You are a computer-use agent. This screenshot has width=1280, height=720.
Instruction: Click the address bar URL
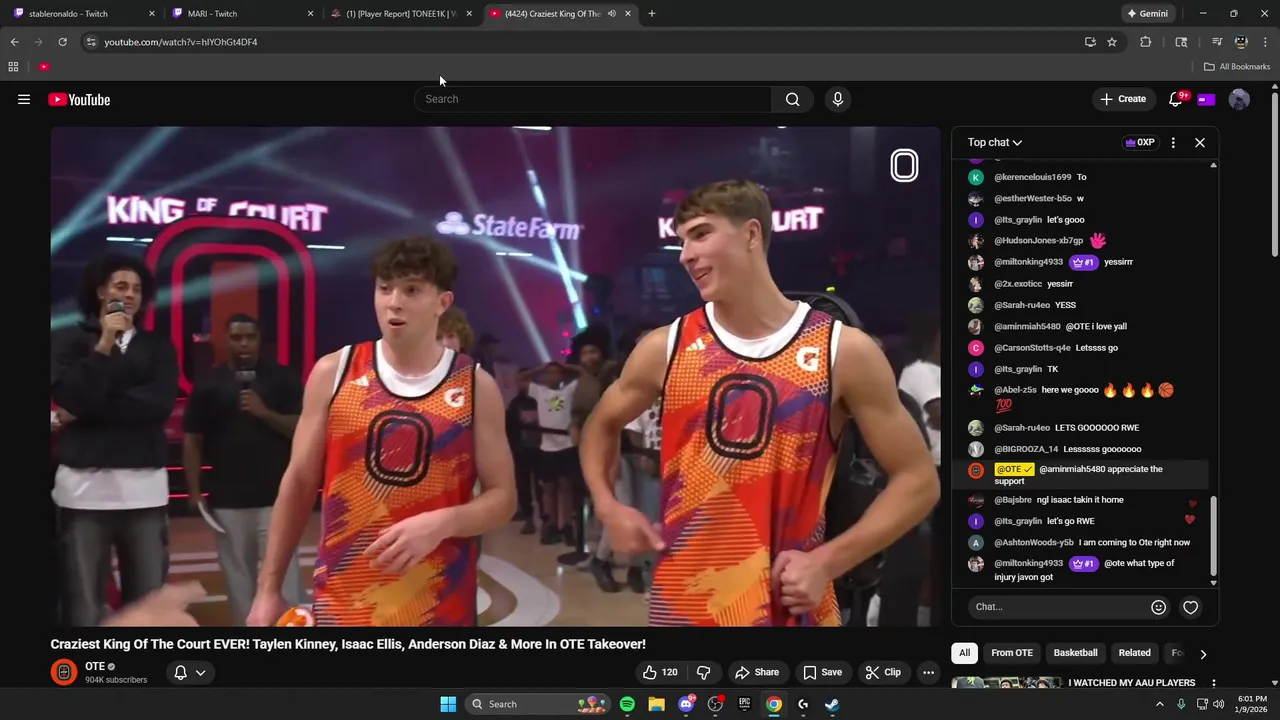[181, 42]
